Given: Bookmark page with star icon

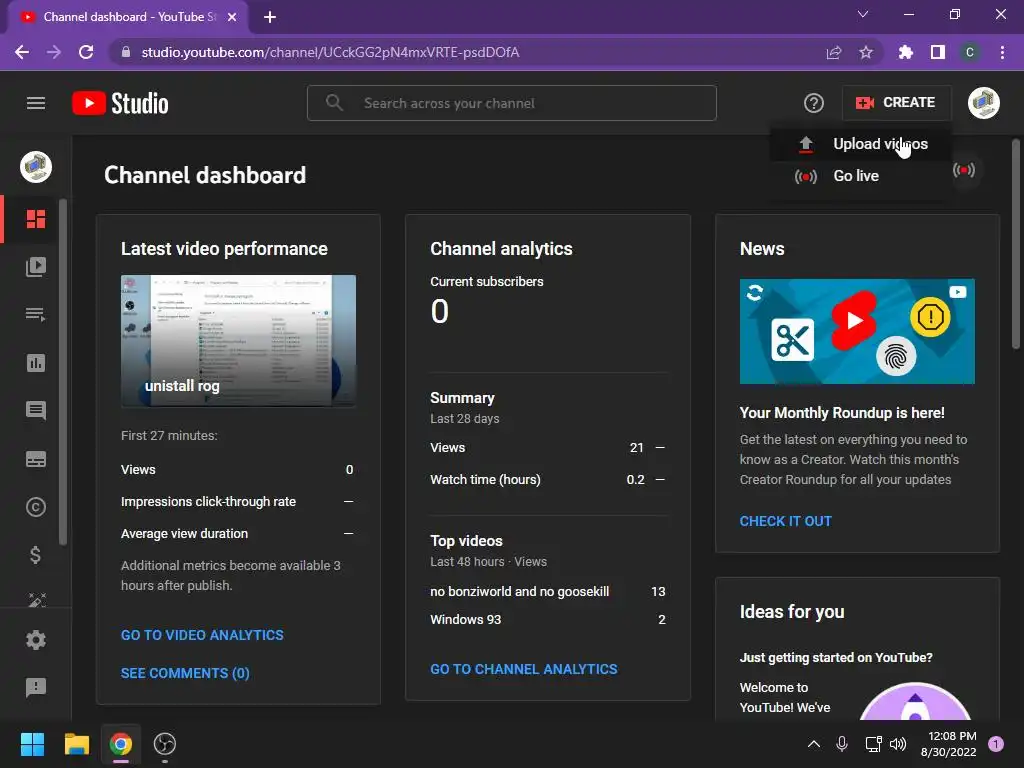Looking at the screenshot, I should 866,52.
